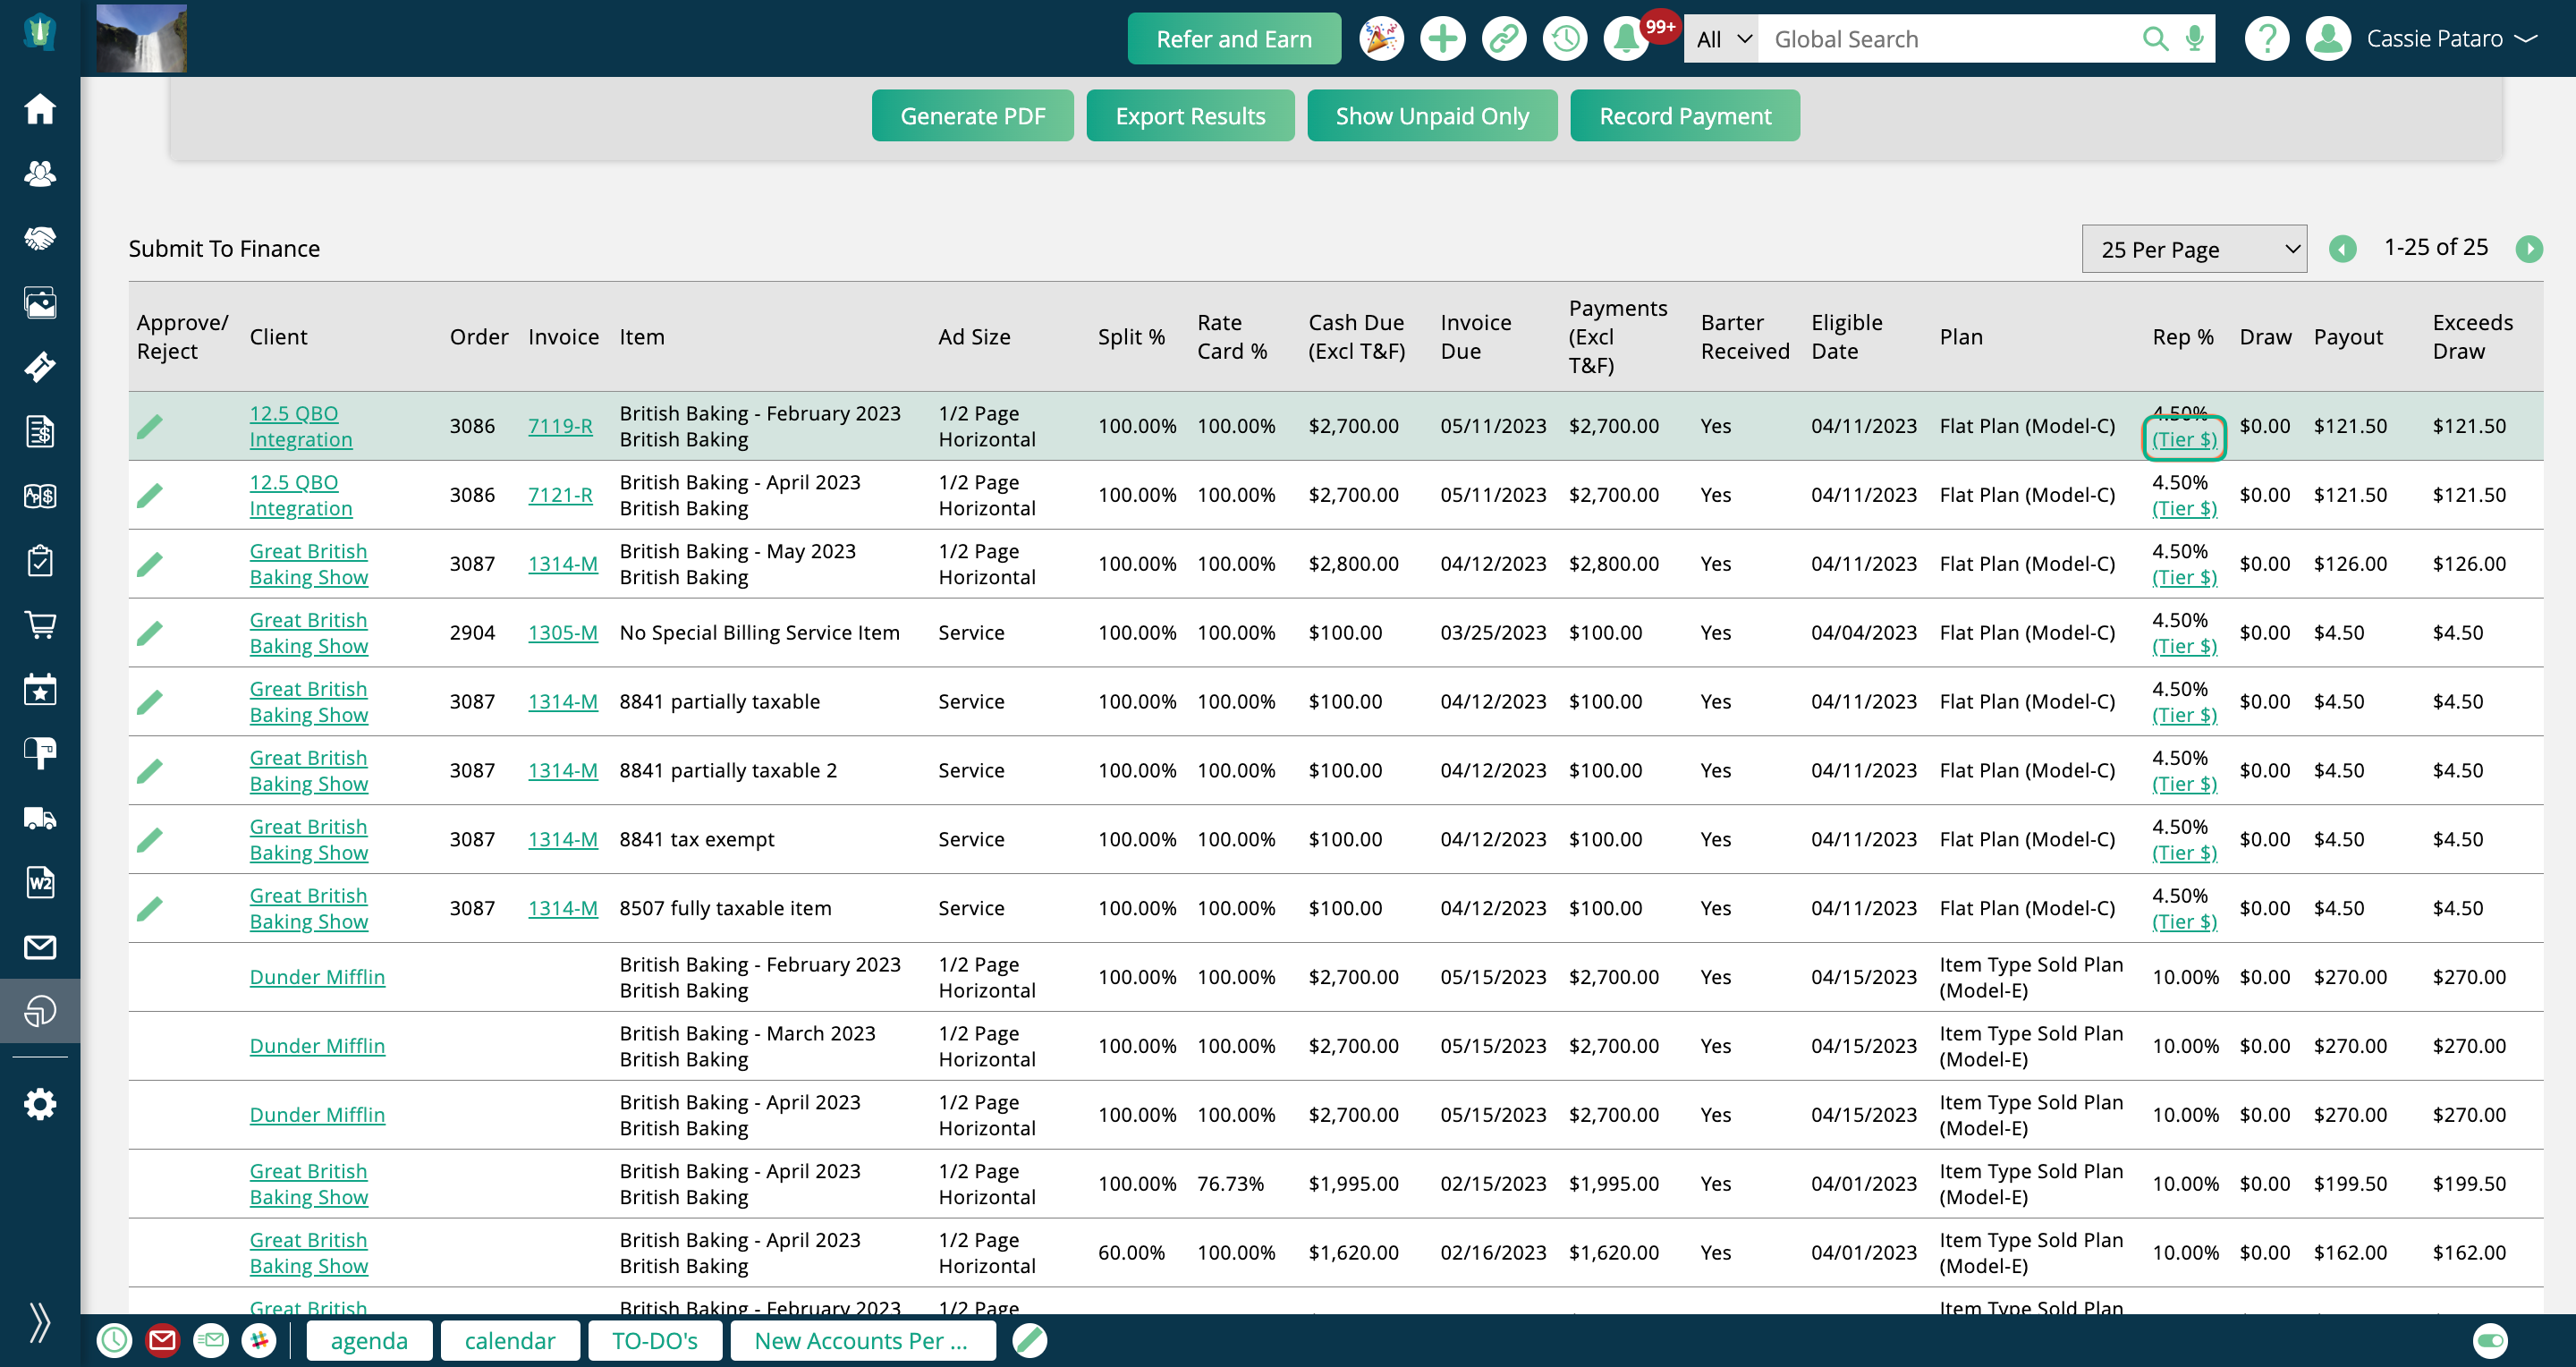Click the Refer and Earn button
Viewport: 2576px width, 1367px height.
[x=1234, y=39]
